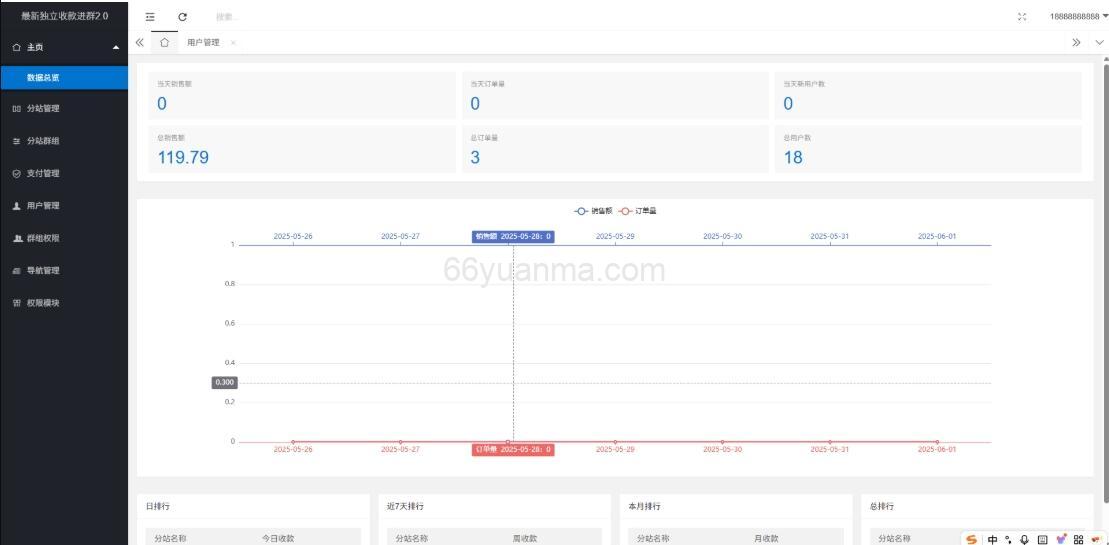
Task: Click the 2025-05-26 data point on bottom axis
Action: tap(293, 442)
